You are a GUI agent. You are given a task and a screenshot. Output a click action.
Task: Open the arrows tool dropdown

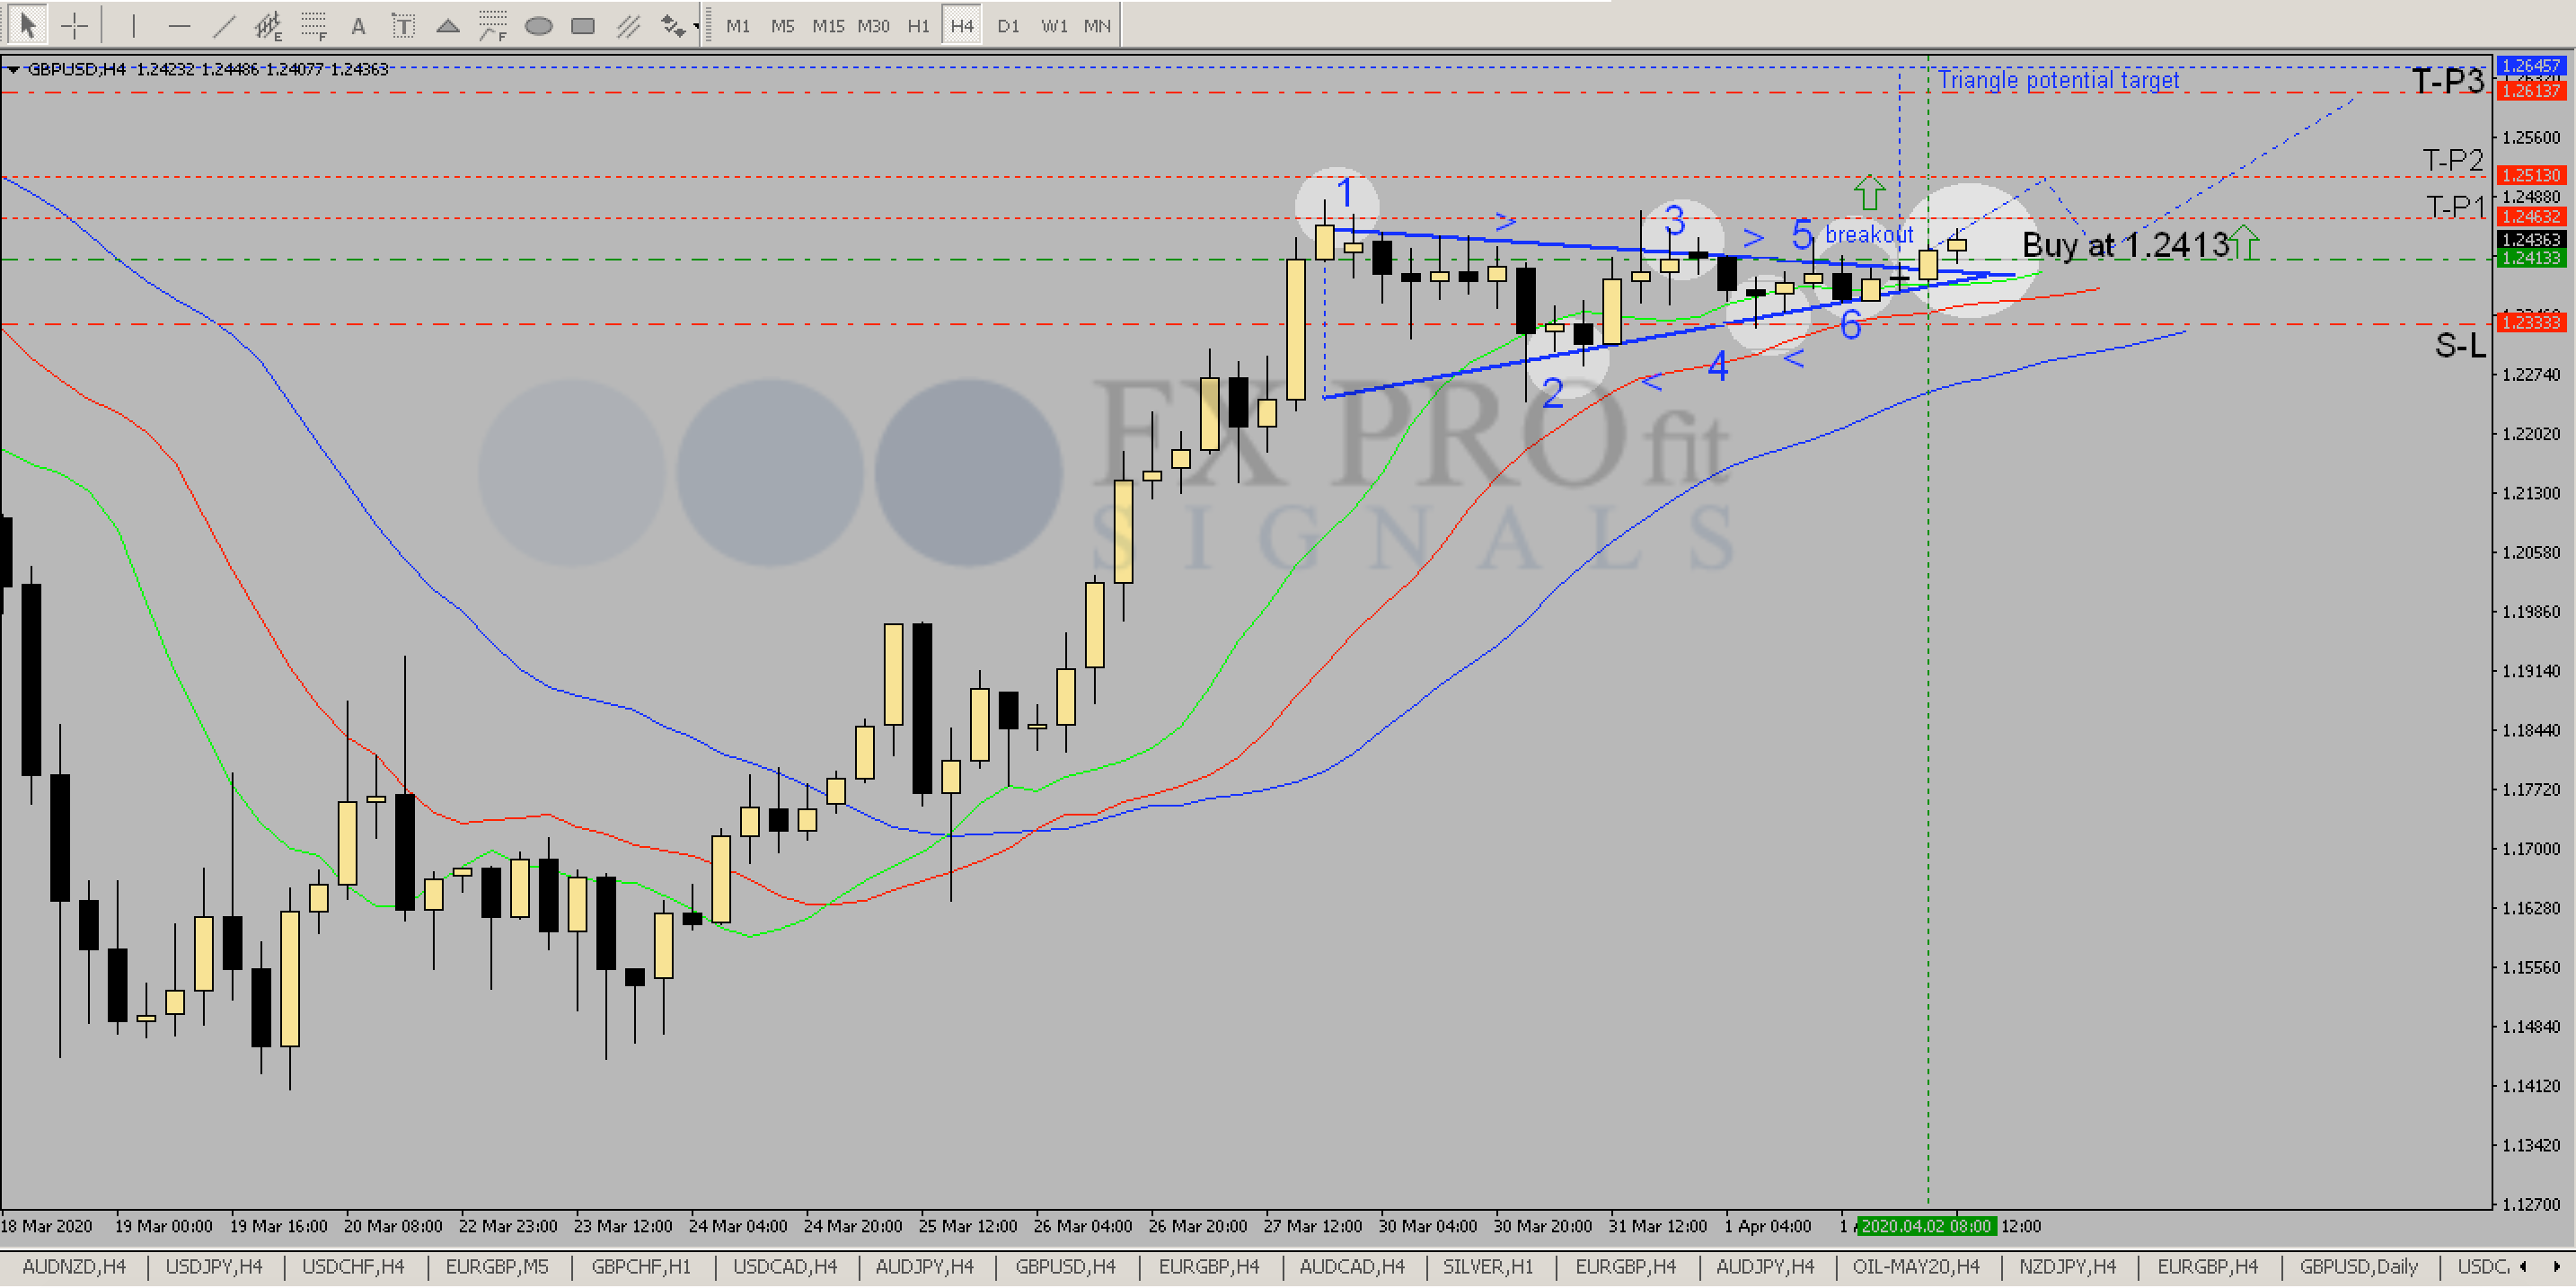click(x=695, y=26)
